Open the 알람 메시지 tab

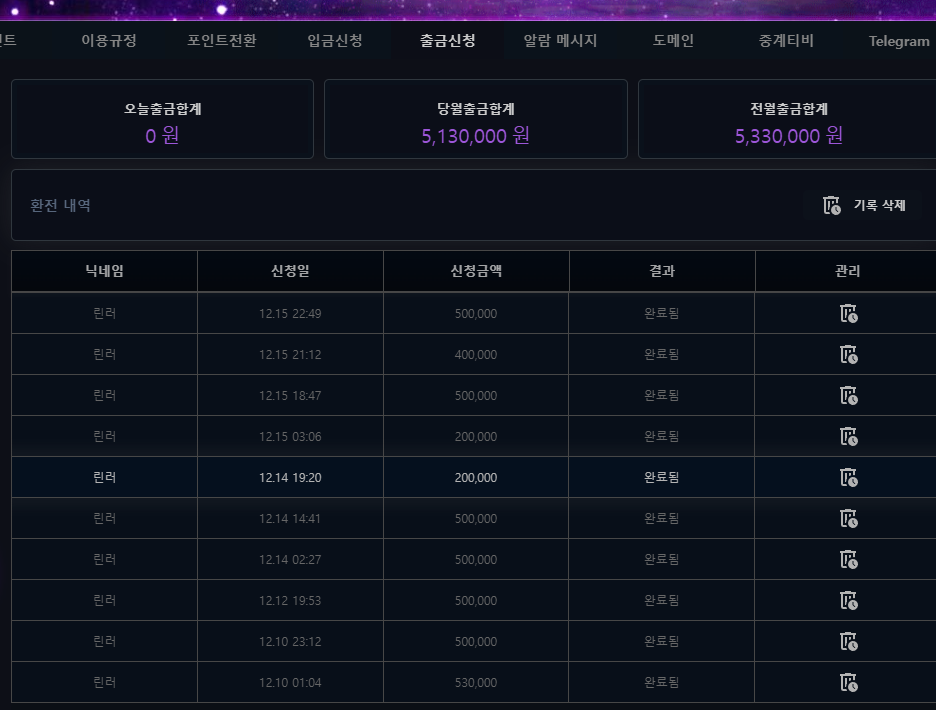[x=560, y=41]
